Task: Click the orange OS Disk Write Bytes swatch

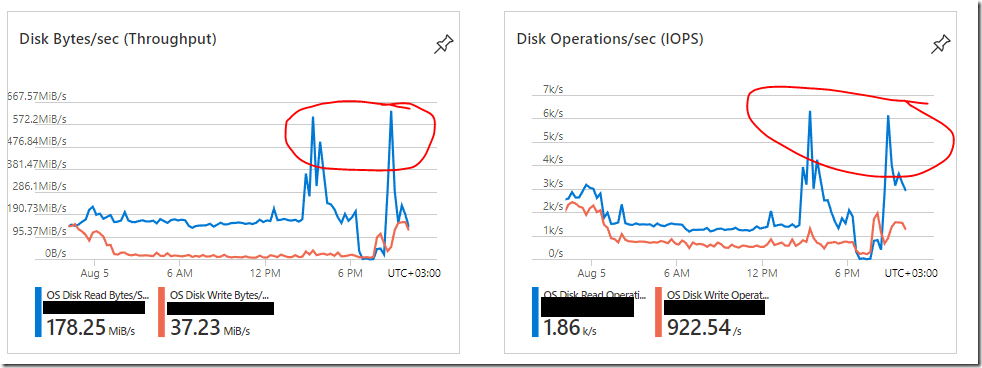Action: (x=162, y=312)
